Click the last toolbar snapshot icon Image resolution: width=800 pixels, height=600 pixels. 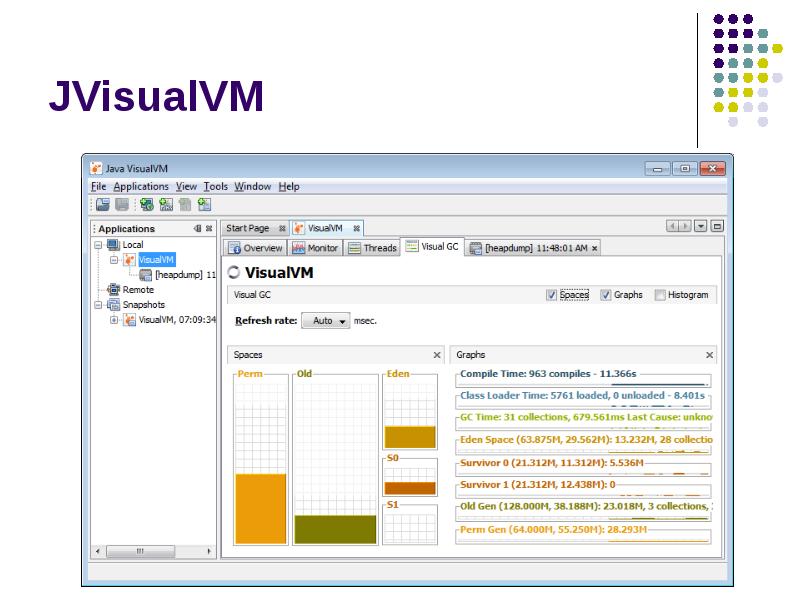[204, 205]
